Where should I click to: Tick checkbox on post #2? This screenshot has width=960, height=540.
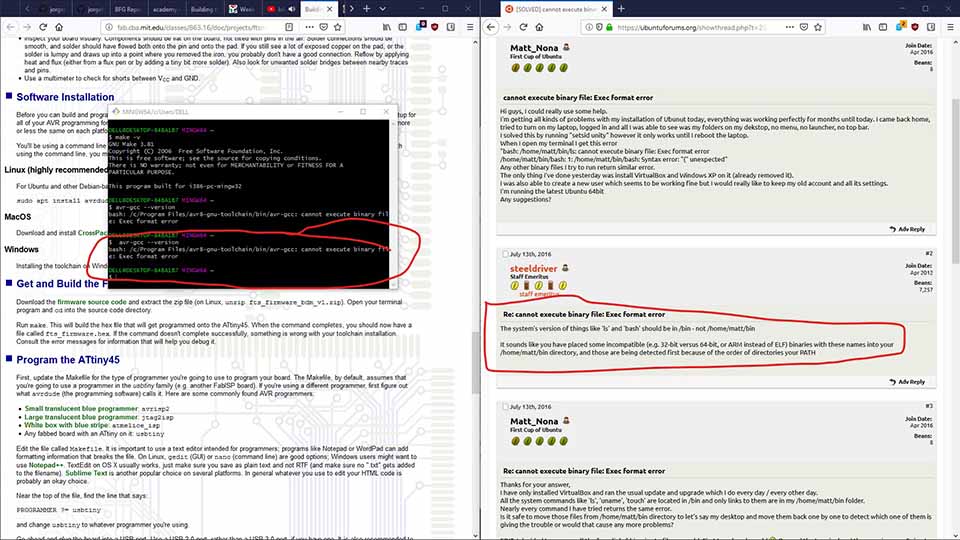pyautogui.click(x=505, y=254)
